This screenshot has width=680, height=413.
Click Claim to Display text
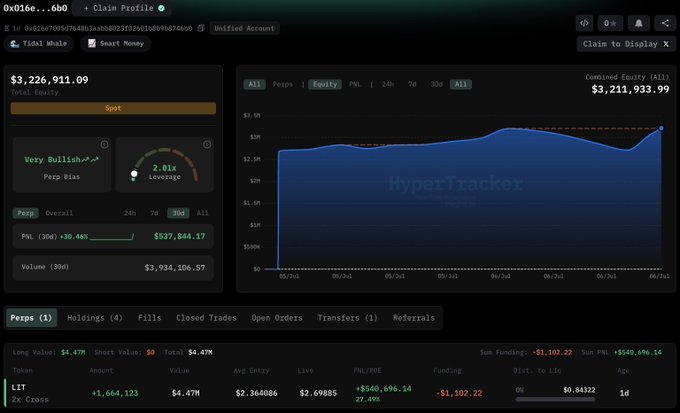click(x=620, y=44)
